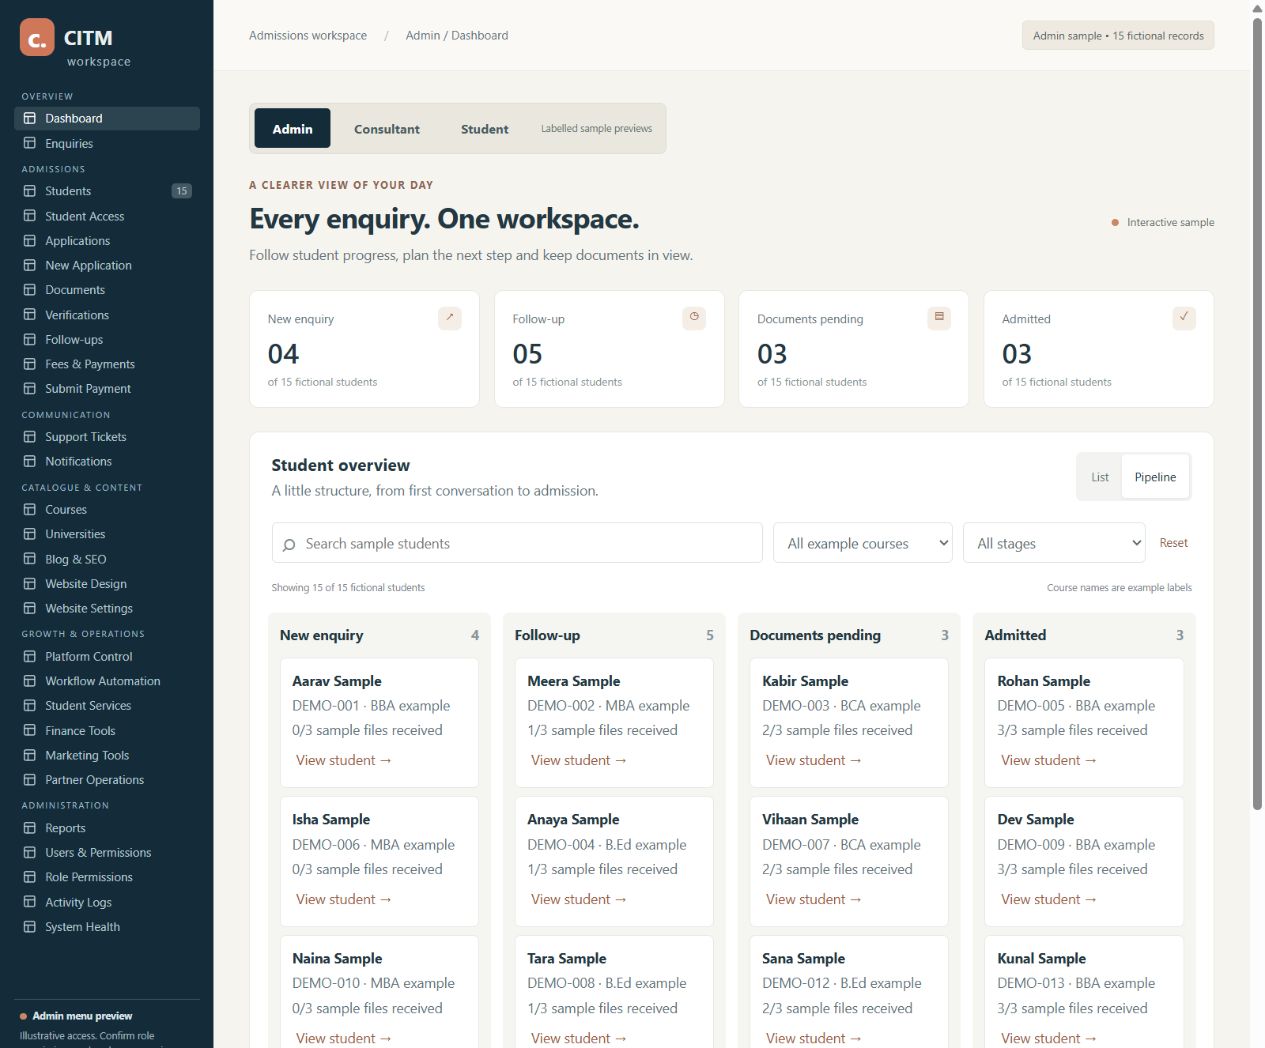The height and width of the screenshot is (1048, 1265).
Task: Open Marketing Tools in the sidebar
Action: click(x=107, y=755)
